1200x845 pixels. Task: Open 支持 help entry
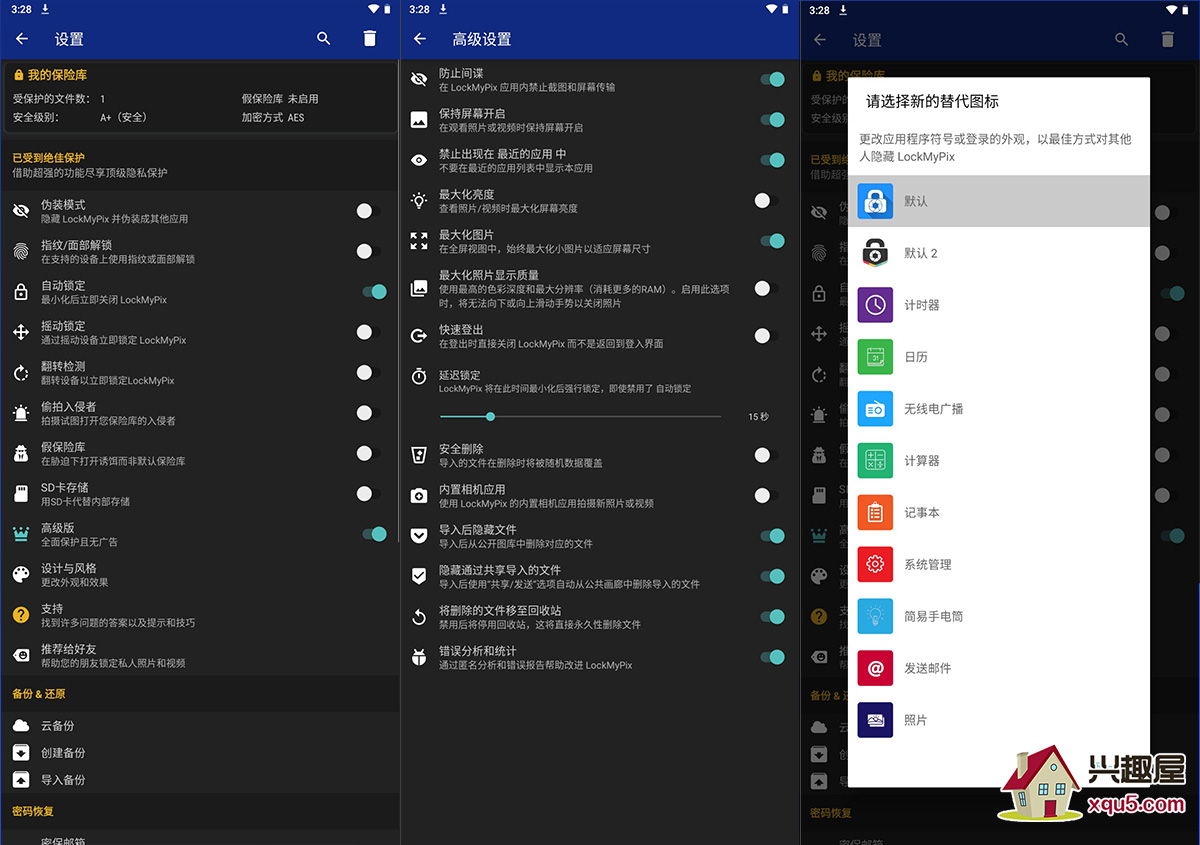200,615
